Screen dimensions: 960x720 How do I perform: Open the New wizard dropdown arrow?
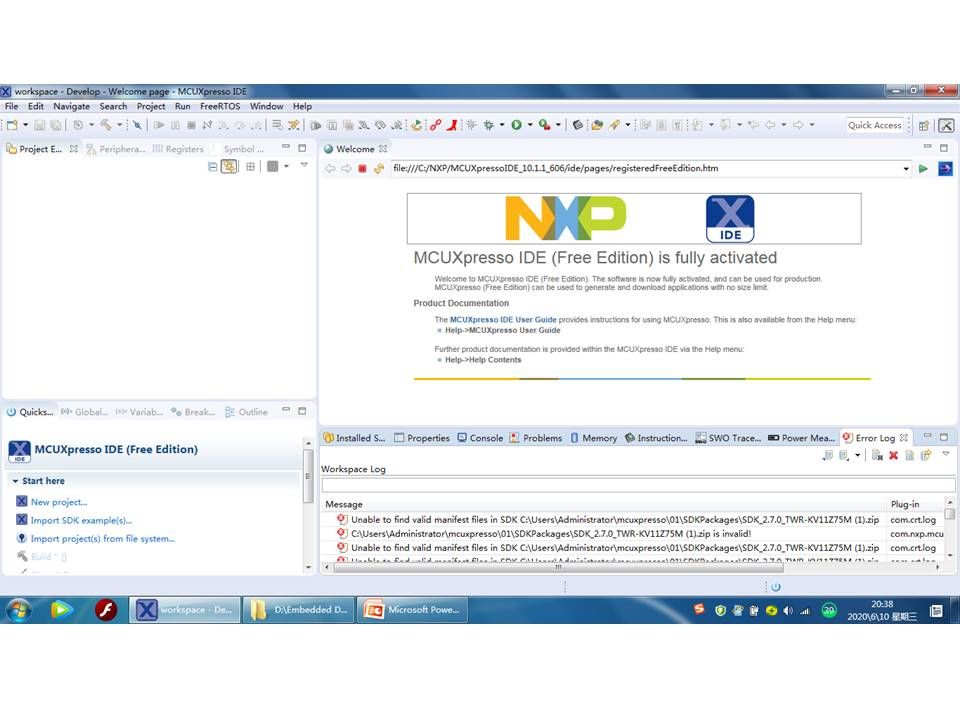pos(25,125)
